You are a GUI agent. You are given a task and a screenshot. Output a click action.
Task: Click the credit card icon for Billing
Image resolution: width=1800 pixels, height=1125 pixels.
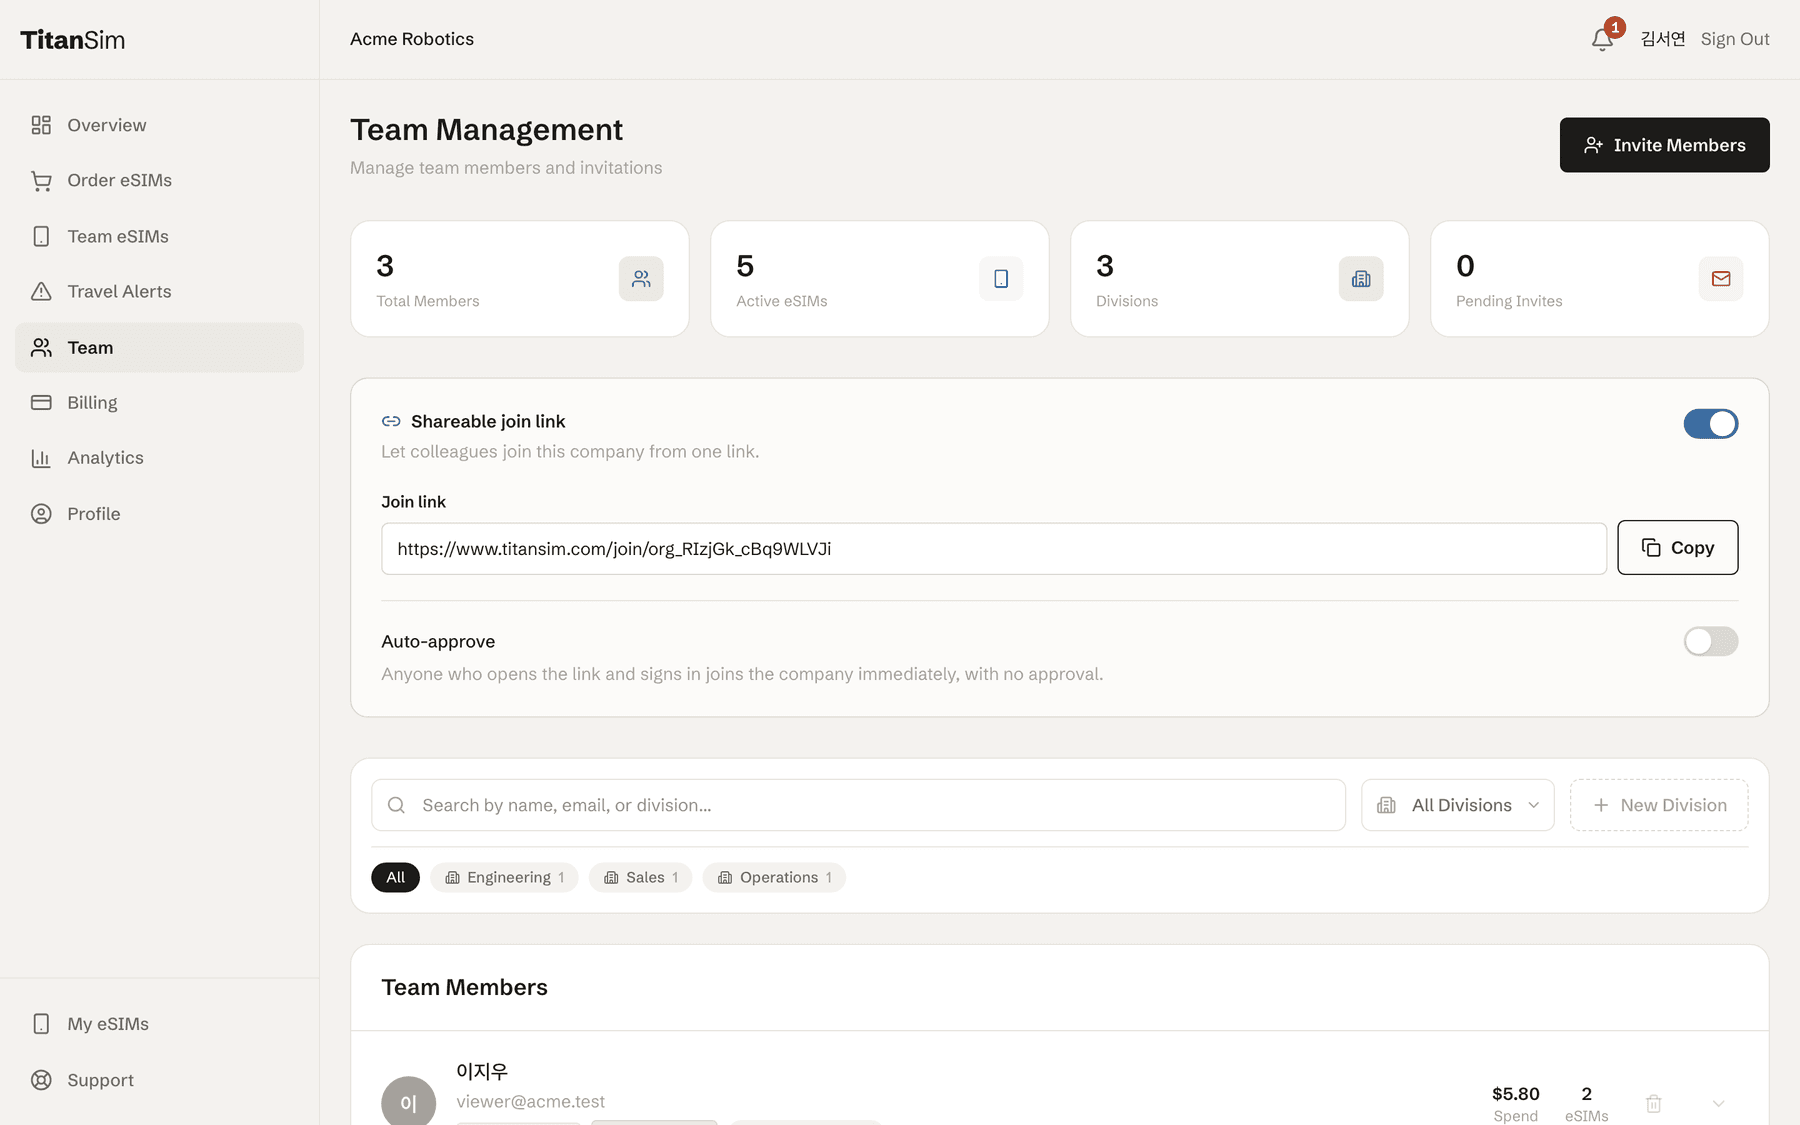[41, 402]
